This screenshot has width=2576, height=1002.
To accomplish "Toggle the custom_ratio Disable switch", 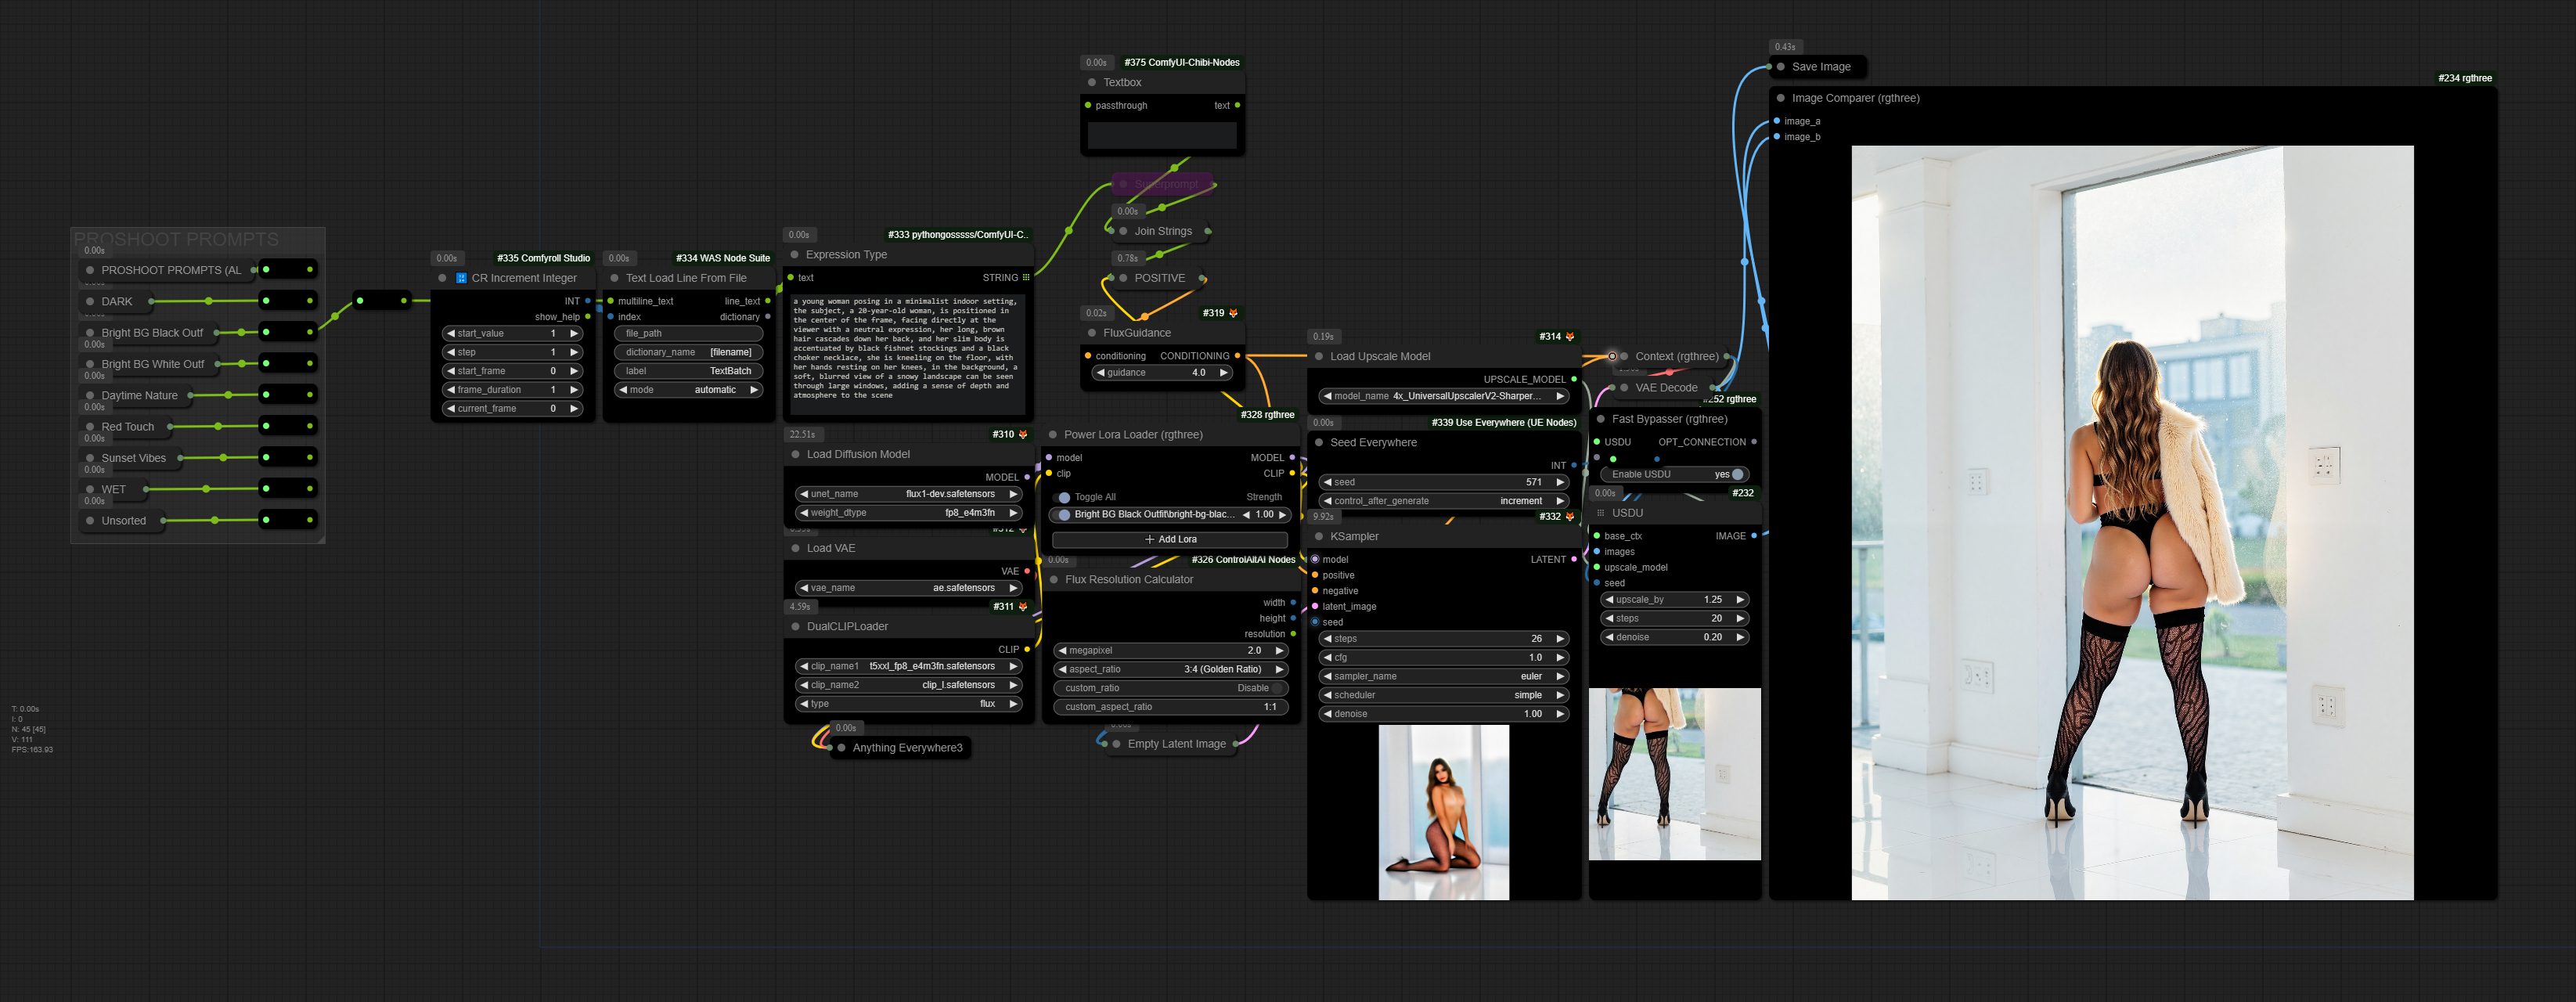I will [1278, 688].
